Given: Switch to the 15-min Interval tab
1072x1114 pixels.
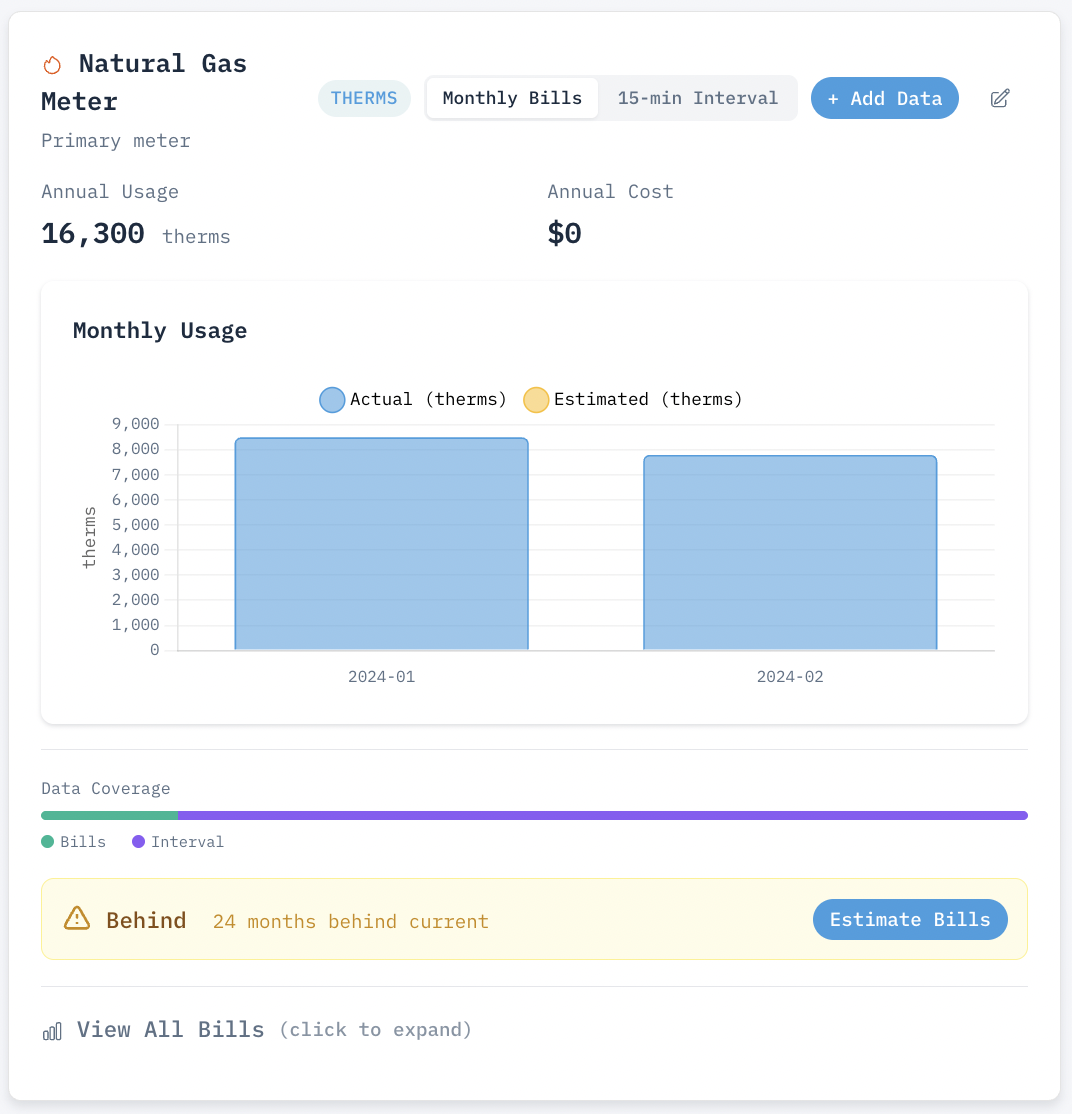Looking at the screenshot, I should point(697,97).
